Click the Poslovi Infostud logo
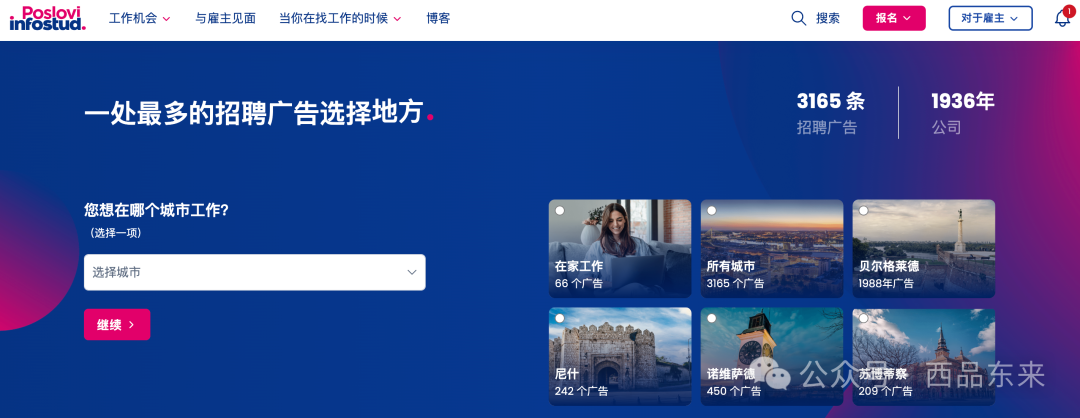 click(x=48, y=19)
